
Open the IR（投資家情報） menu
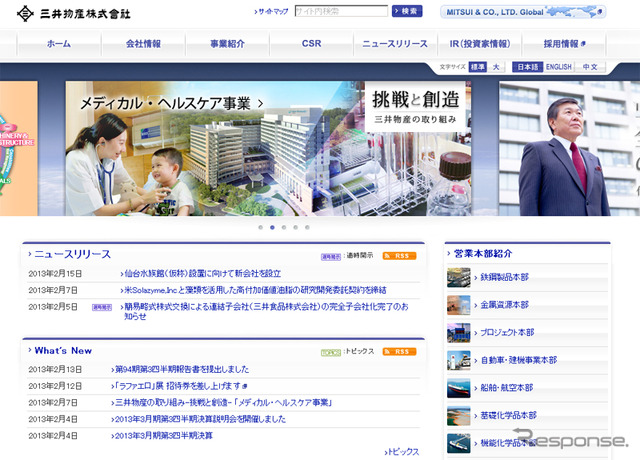click(x=480, y=44)
